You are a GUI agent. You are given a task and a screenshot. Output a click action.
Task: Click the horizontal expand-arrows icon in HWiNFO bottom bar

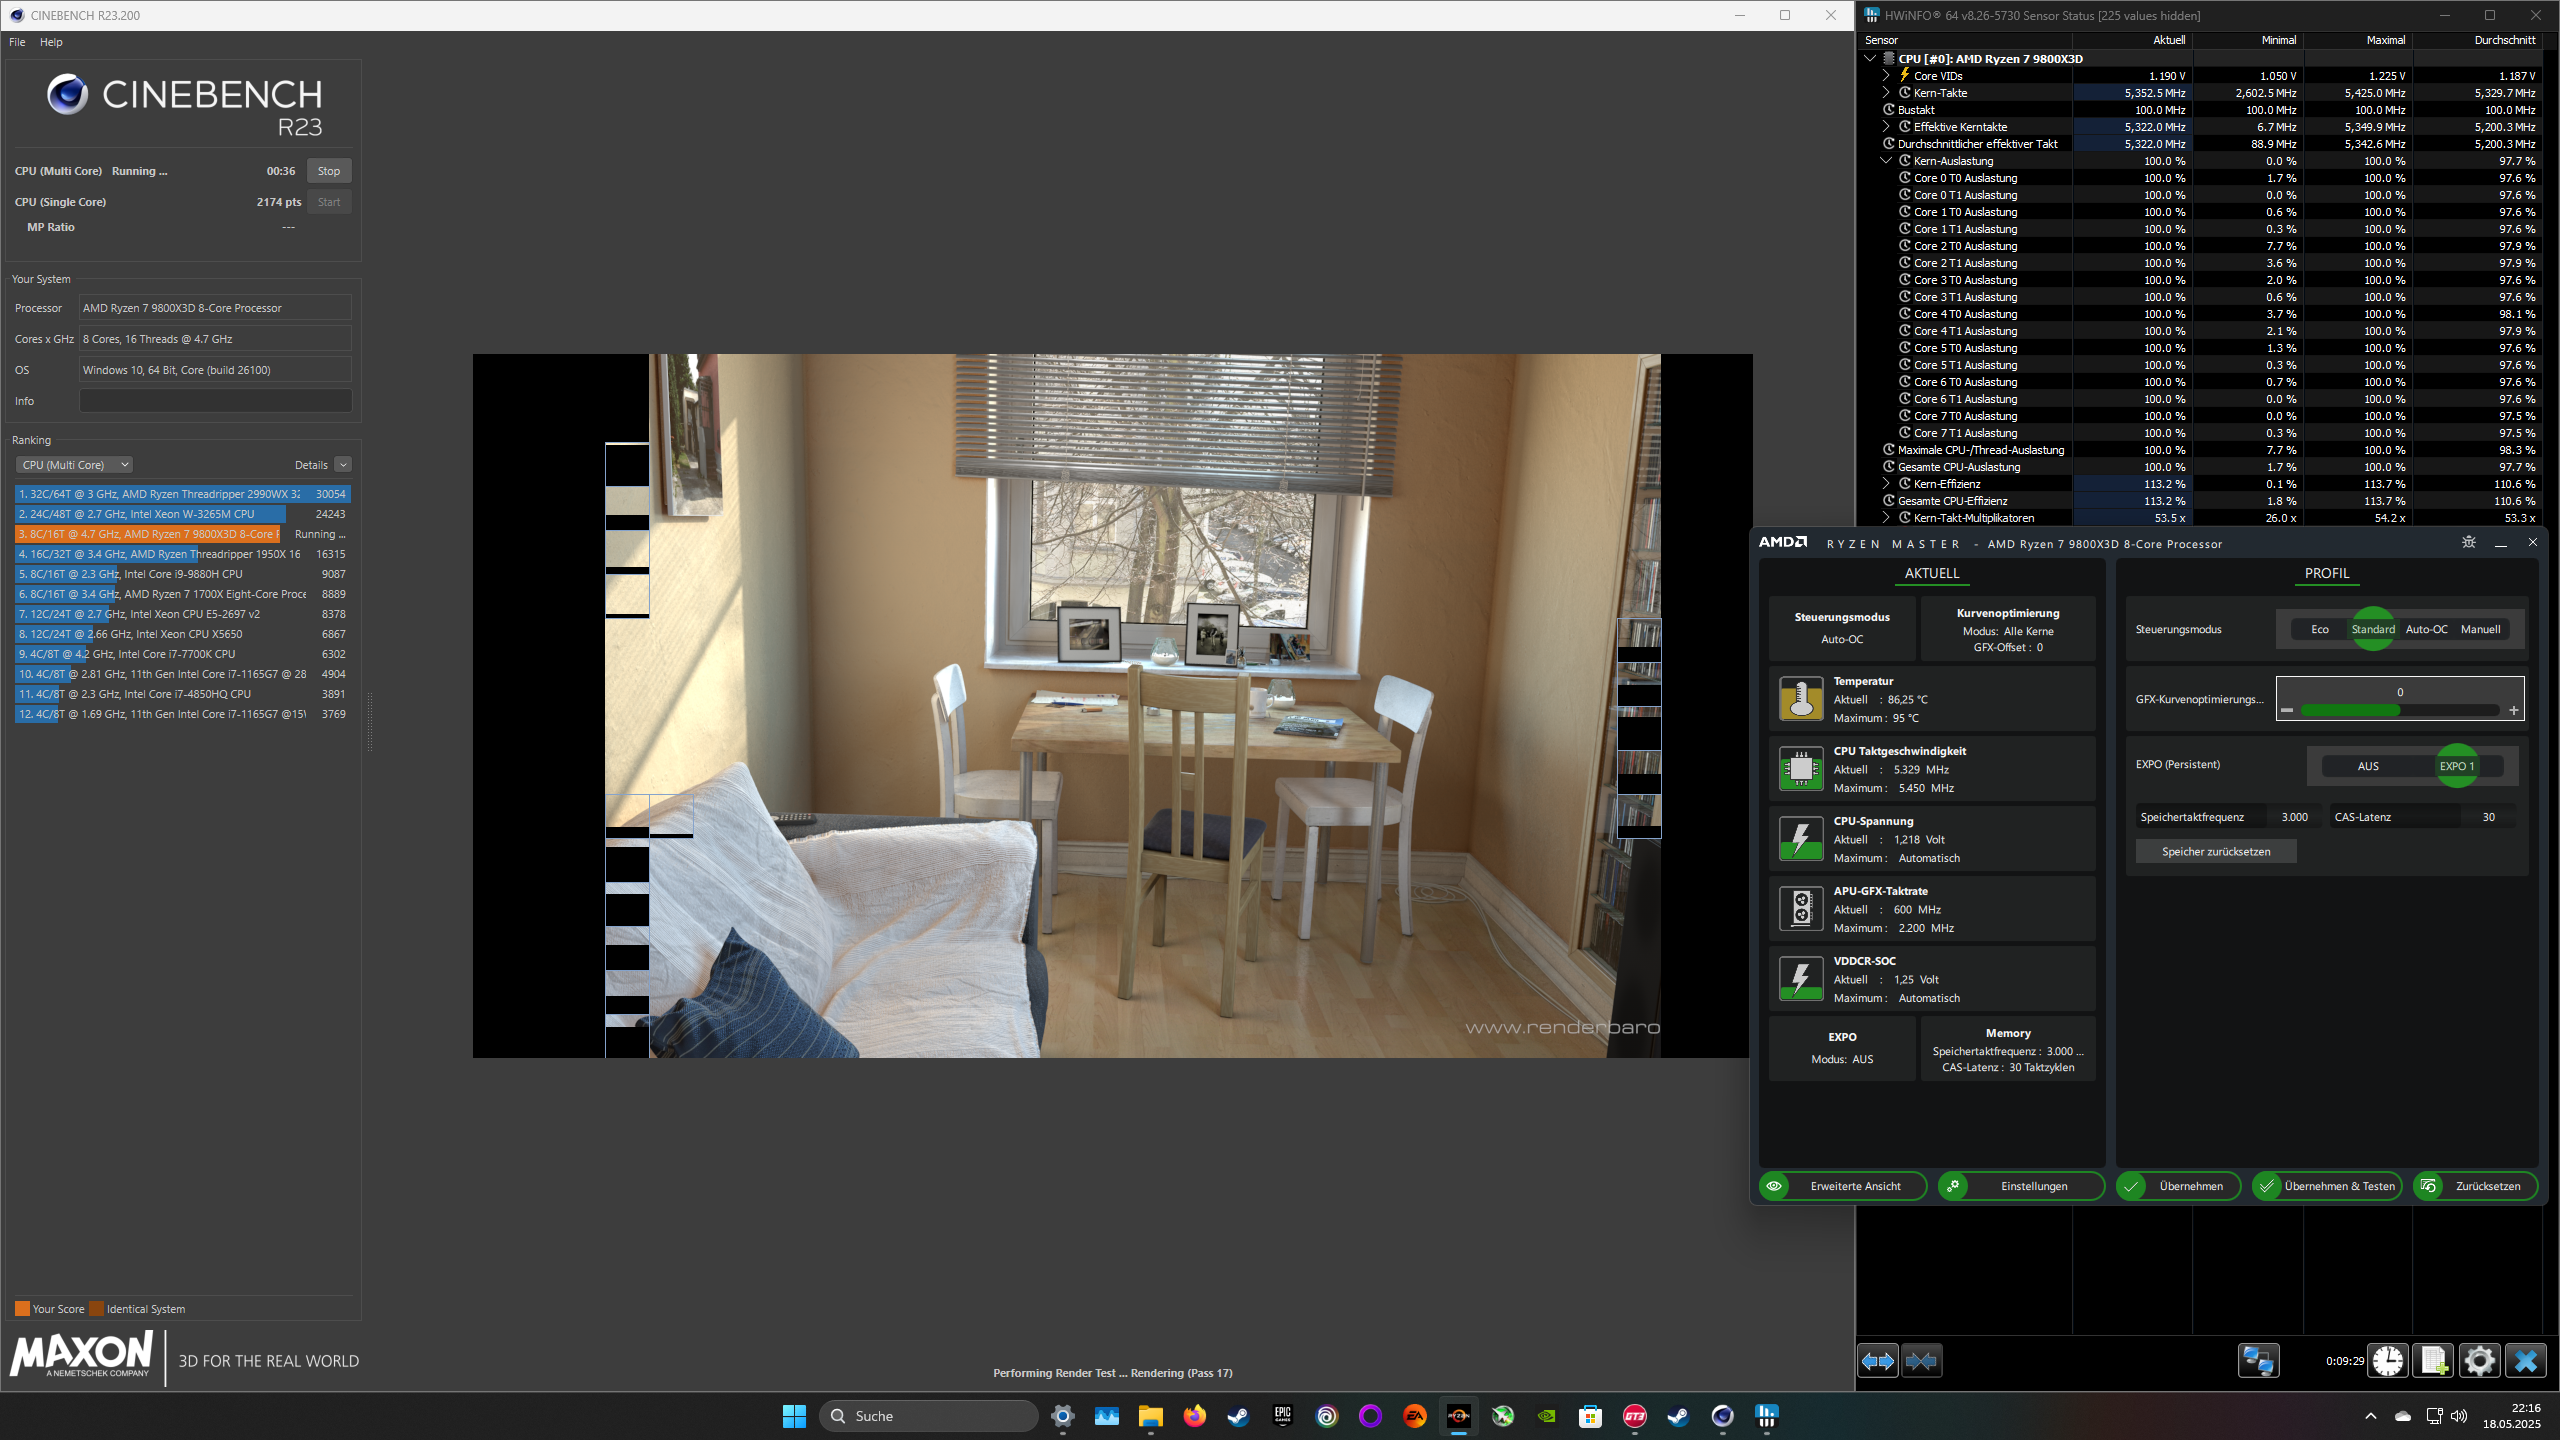click(1877, 1360)
